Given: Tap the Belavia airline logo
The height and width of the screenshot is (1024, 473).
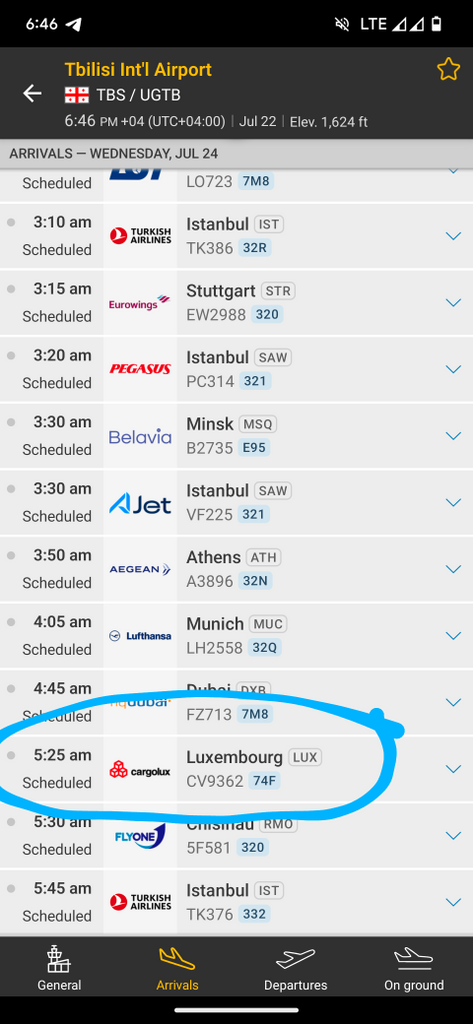Looking at the screenshot, I should (x=140, y=436).
